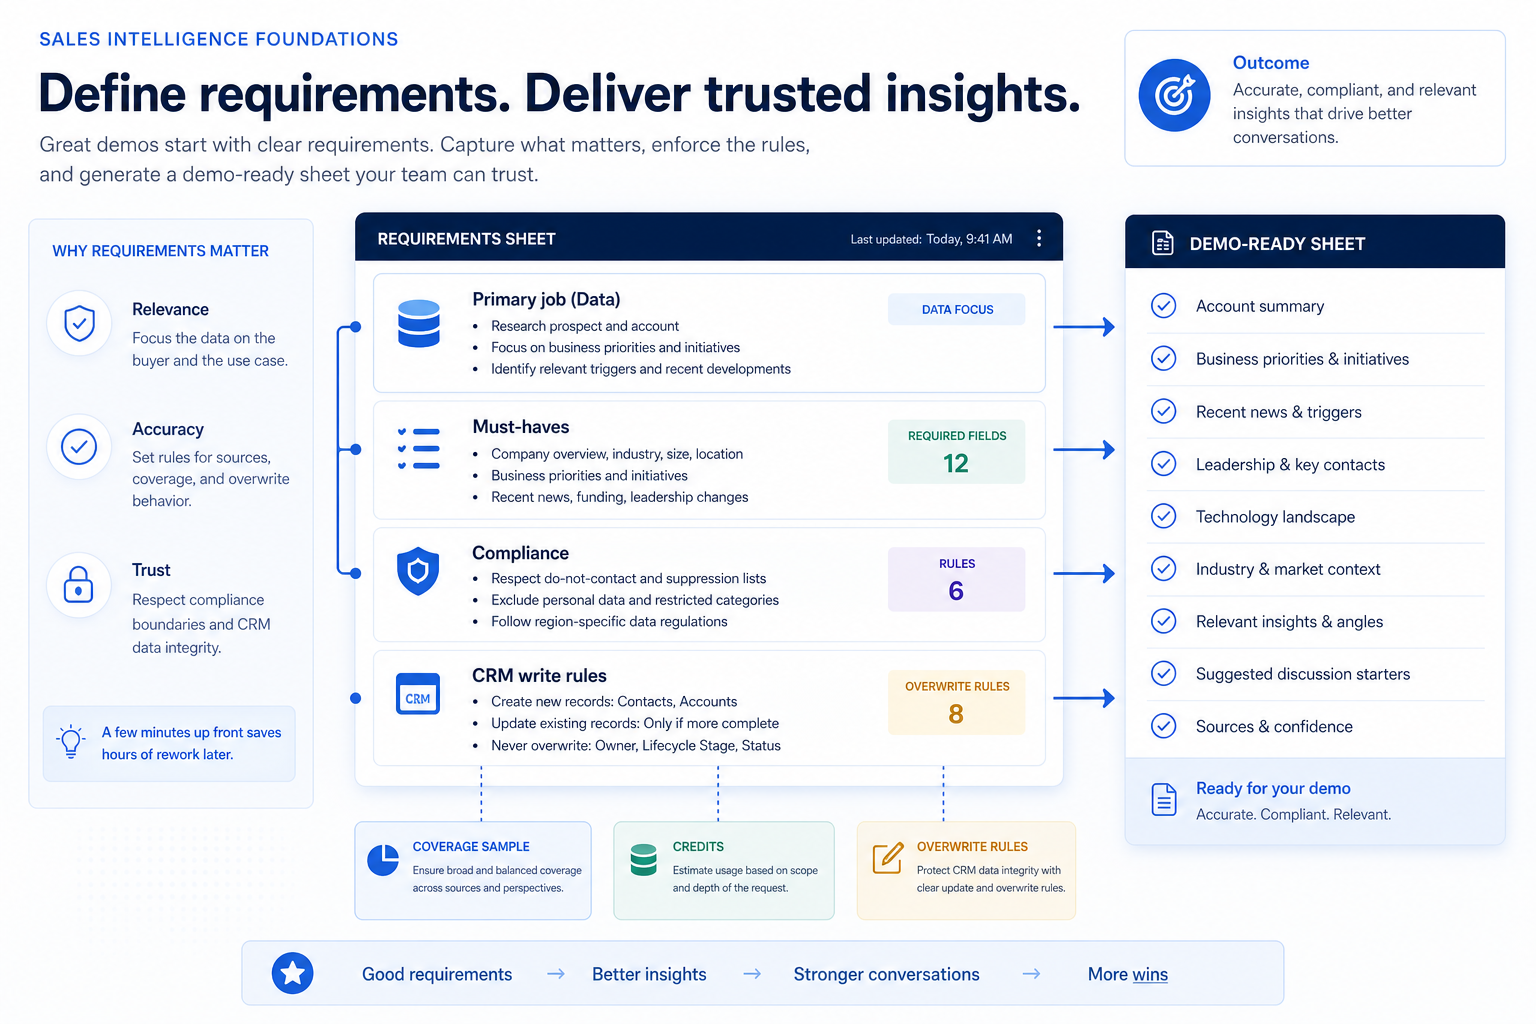Click the 'Compliance' section heading
The image size is (1536, 1024).
tap(520, 553)
